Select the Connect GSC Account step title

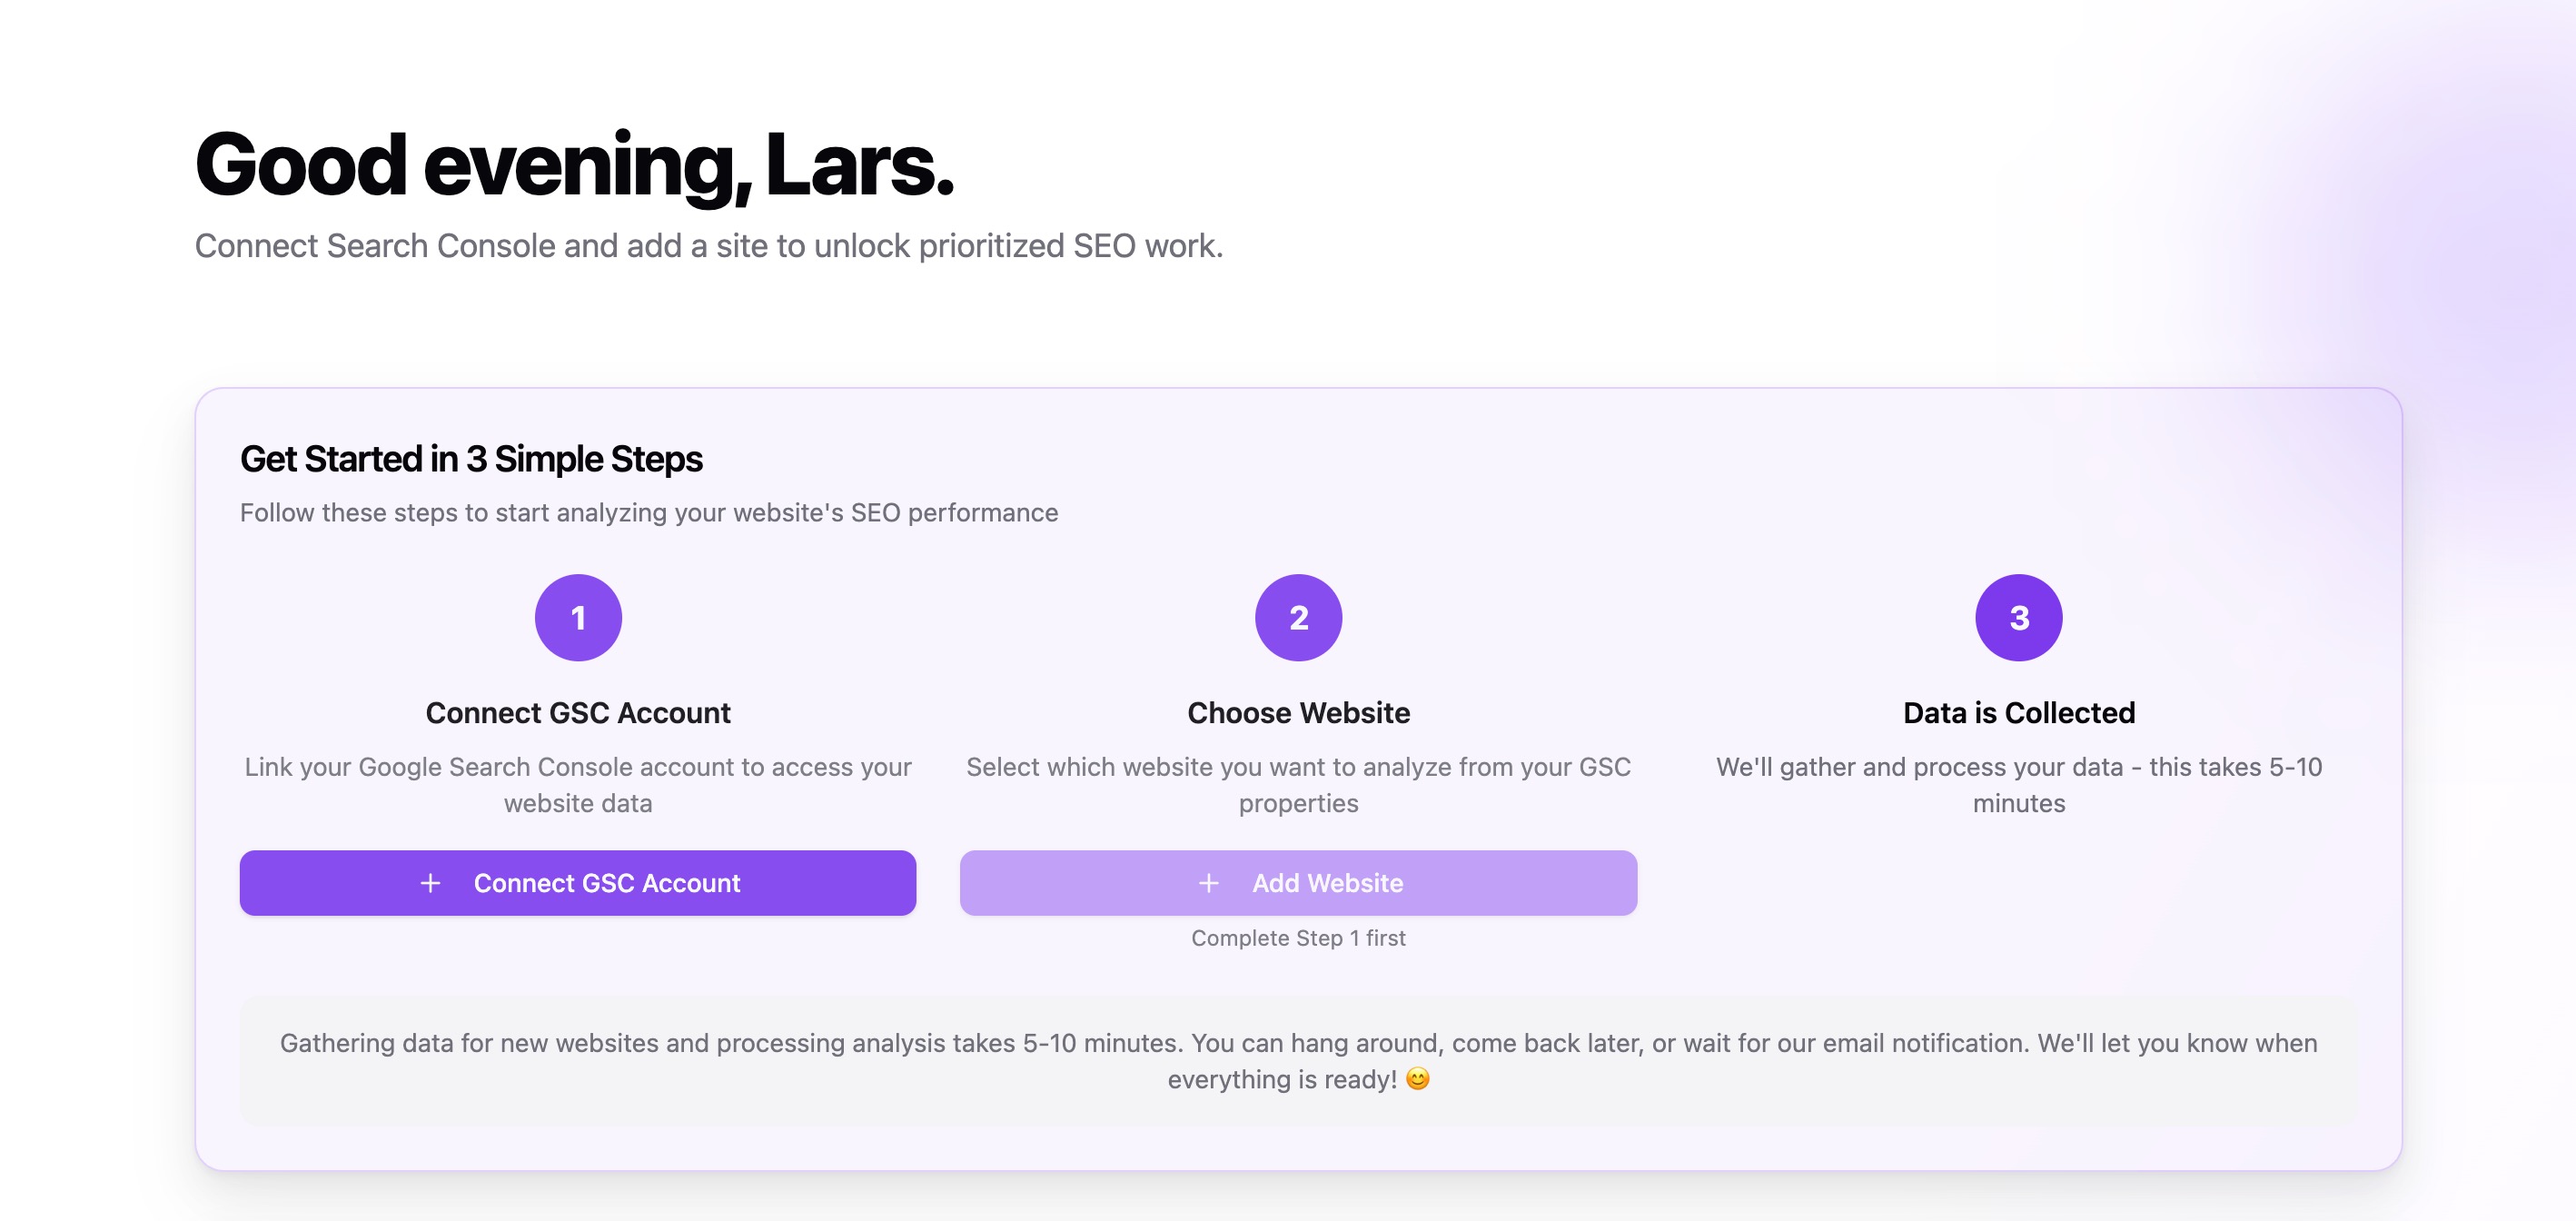click(x=578, y=712)
